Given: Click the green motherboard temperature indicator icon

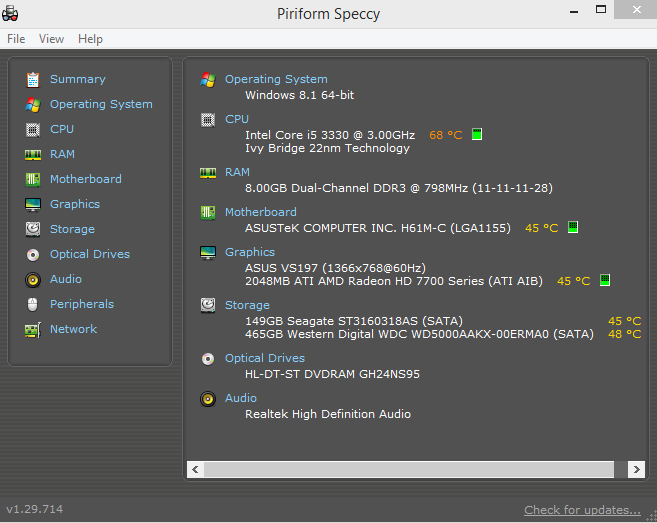Looking at the screenshot, I should [x=573, y=227].
